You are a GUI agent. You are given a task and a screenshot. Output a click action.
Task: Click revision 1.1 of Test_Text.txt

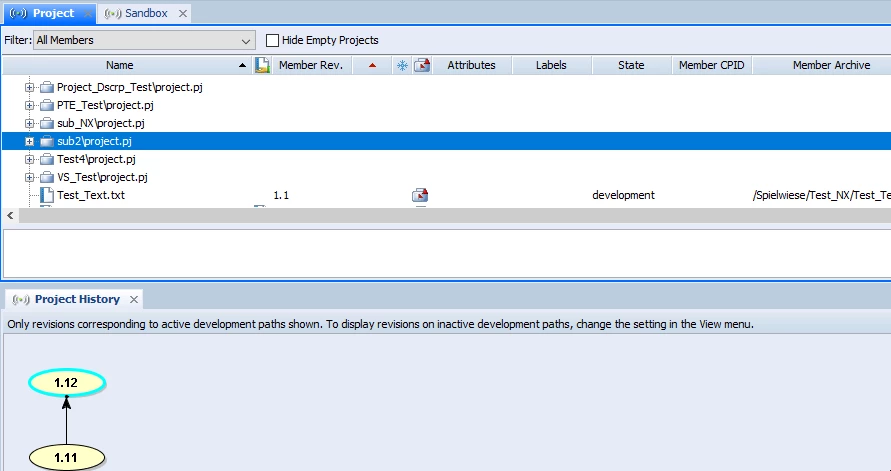tap(281, 195)
